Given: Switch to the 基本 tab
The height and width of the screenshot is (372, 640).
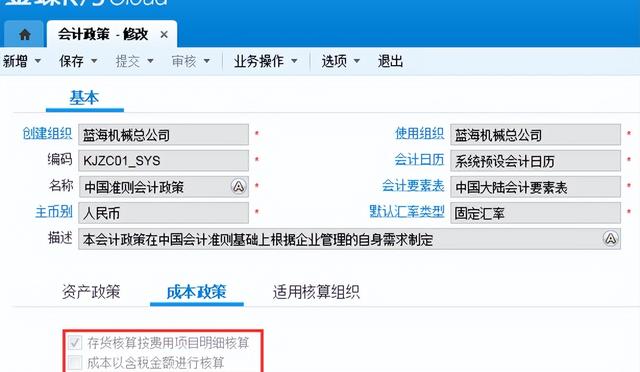Looking at the screenshot, I should click(x=84, y=98).
